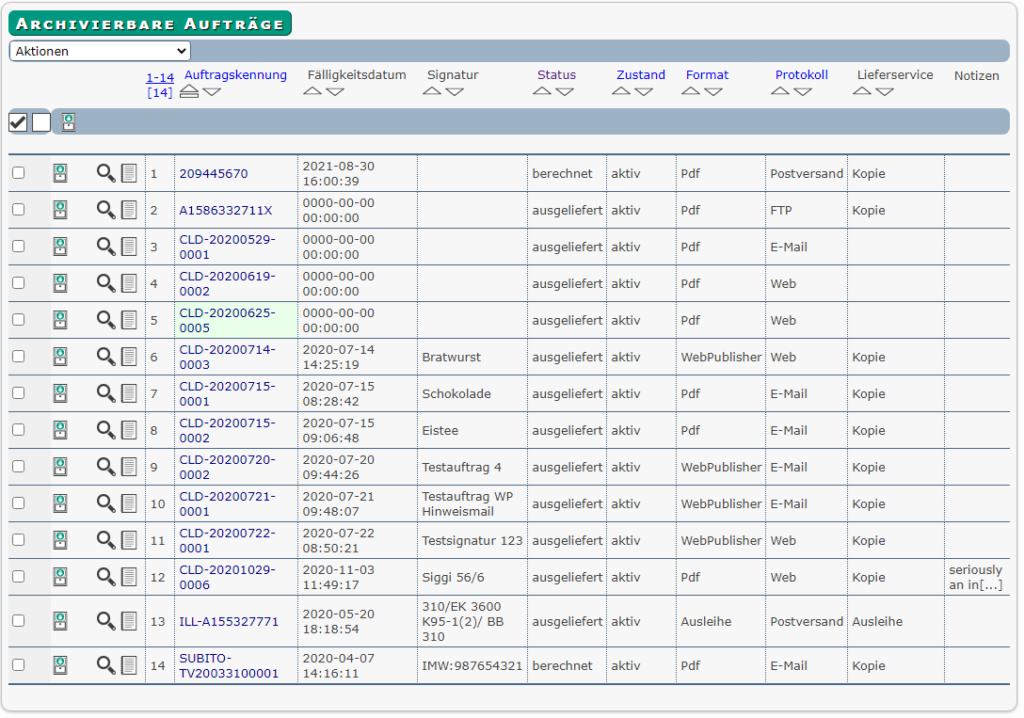Viewport: 1024px width, 718px height.
Task: Click the Archivierbare Aufträge title tab
Action: point(150,24)
